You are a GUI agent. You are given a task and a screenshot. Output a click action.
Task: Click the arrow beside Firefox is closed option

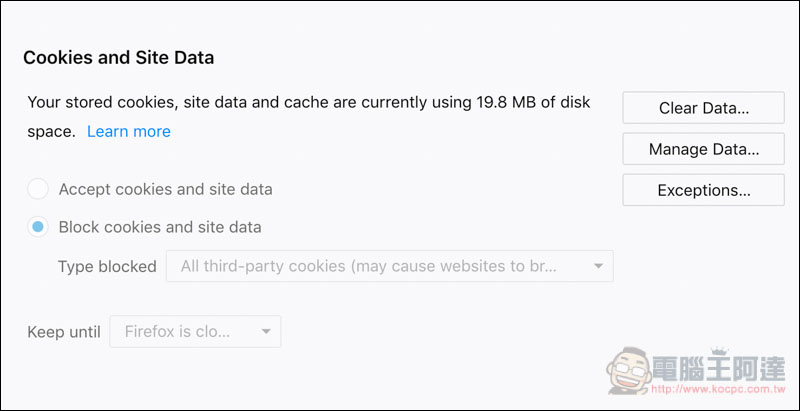pos(266,332)
